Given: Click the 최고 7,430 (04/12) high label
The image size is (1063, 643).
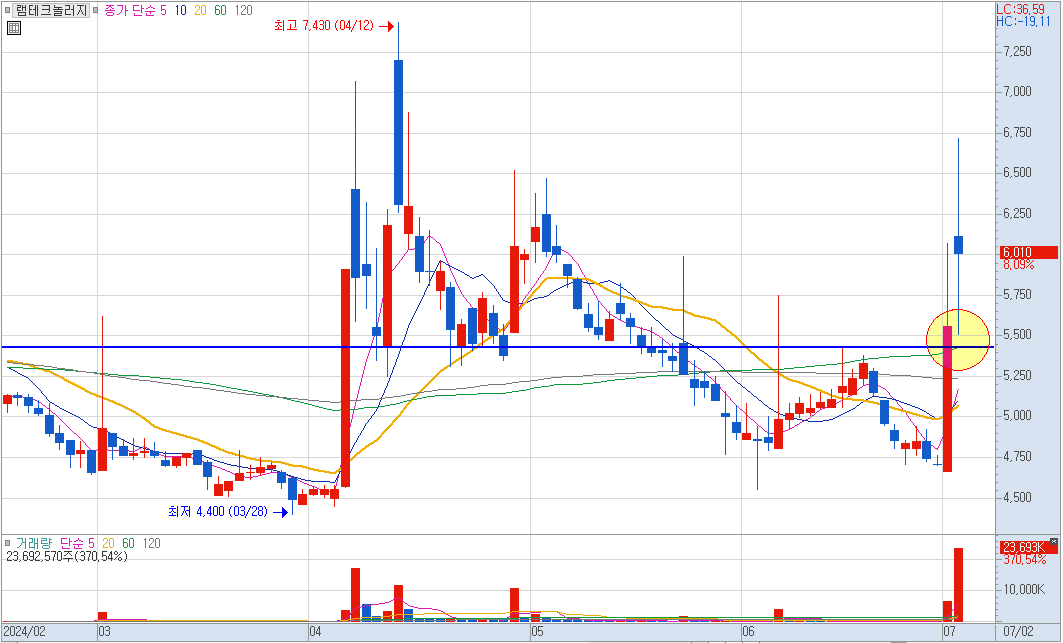Looking at the screenshot, I should (x=323, y=26).
